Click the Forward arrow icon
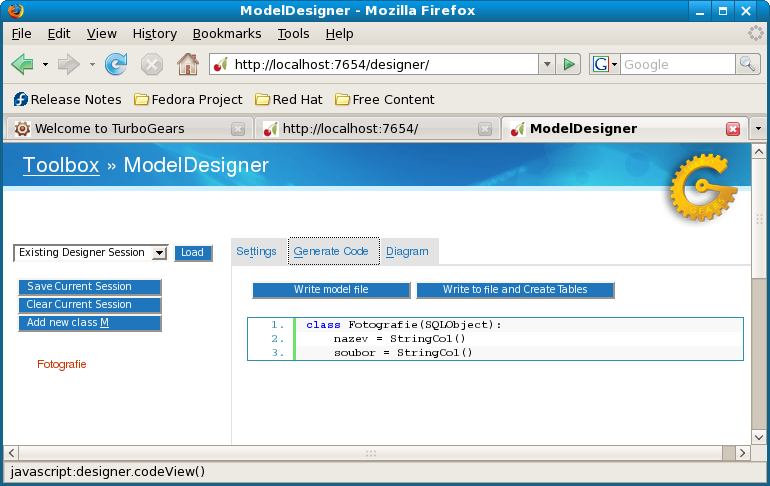This screenshot has height=486, width=770. (x=69, y=64)
